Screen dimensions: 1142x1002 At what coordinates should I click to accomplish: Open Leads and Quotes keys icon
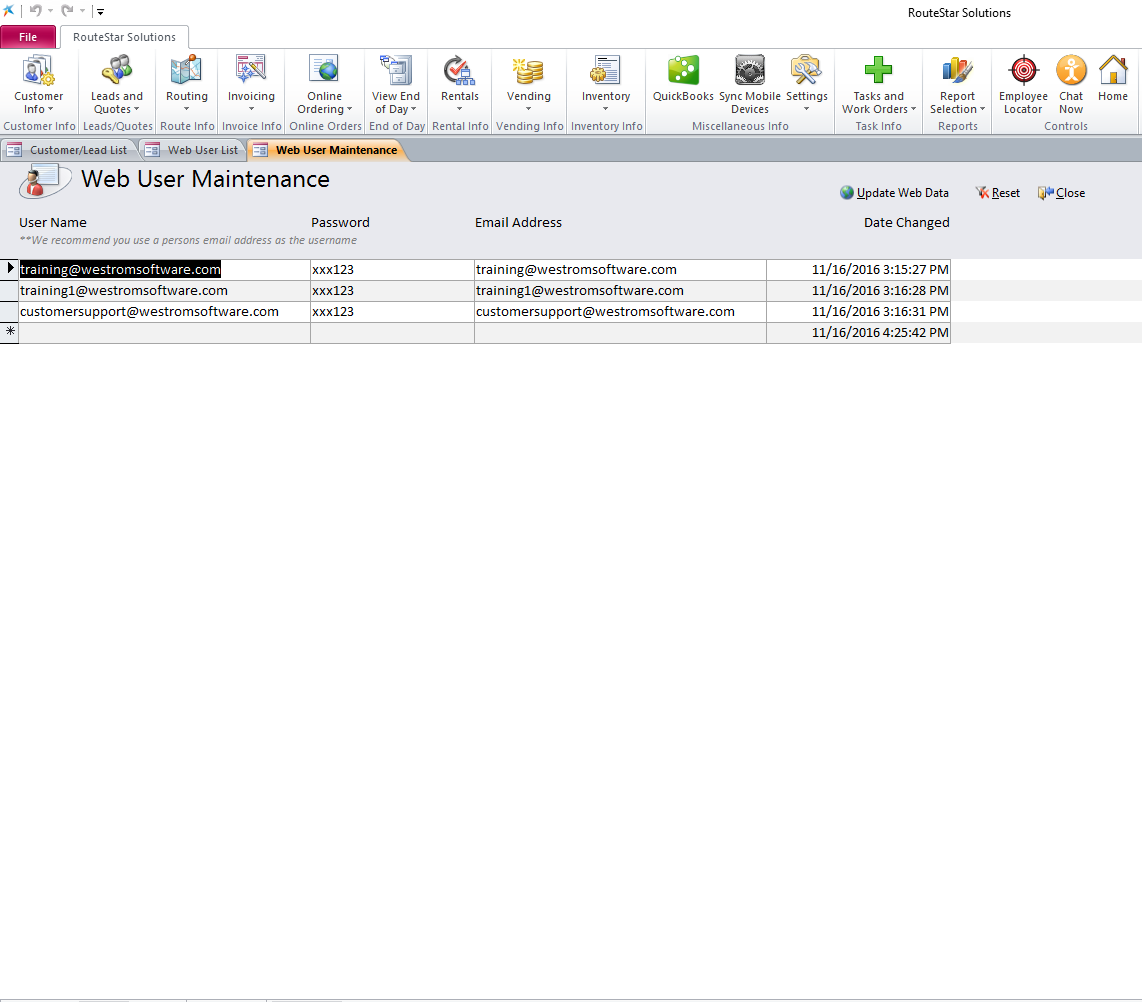coord(117,71)
